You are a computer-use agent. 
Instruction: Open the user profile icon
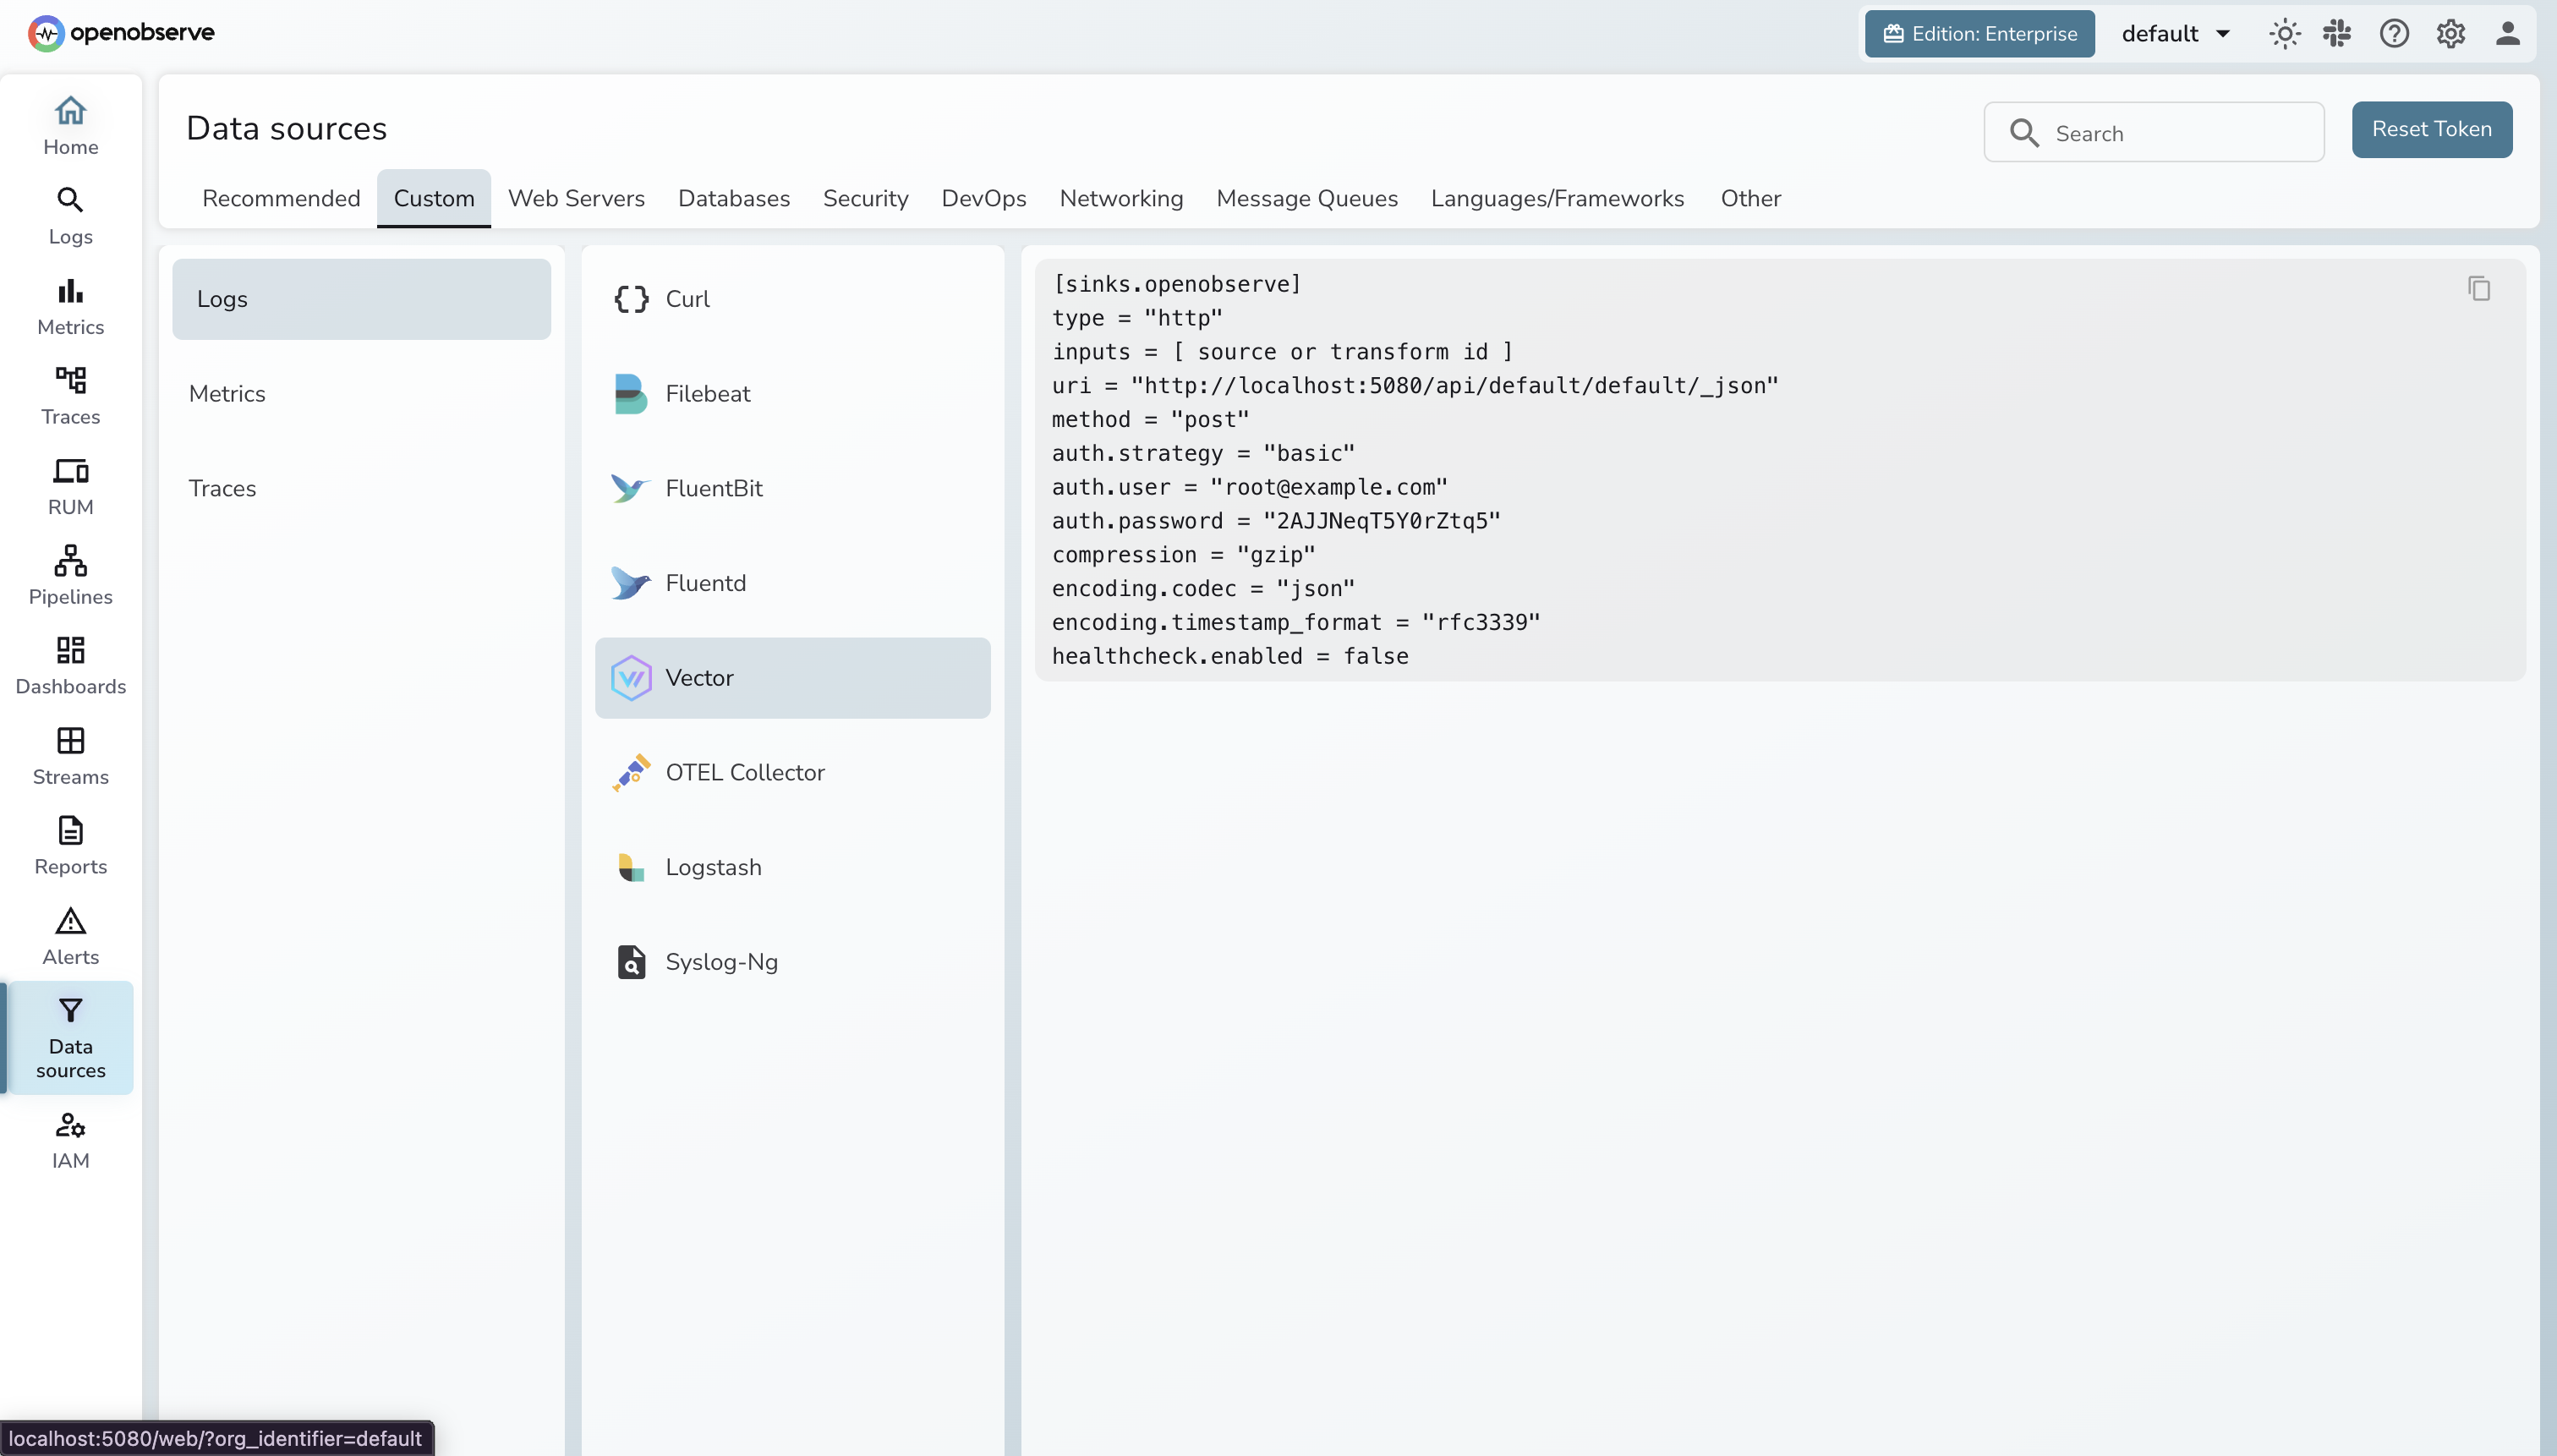point(2509,33)
